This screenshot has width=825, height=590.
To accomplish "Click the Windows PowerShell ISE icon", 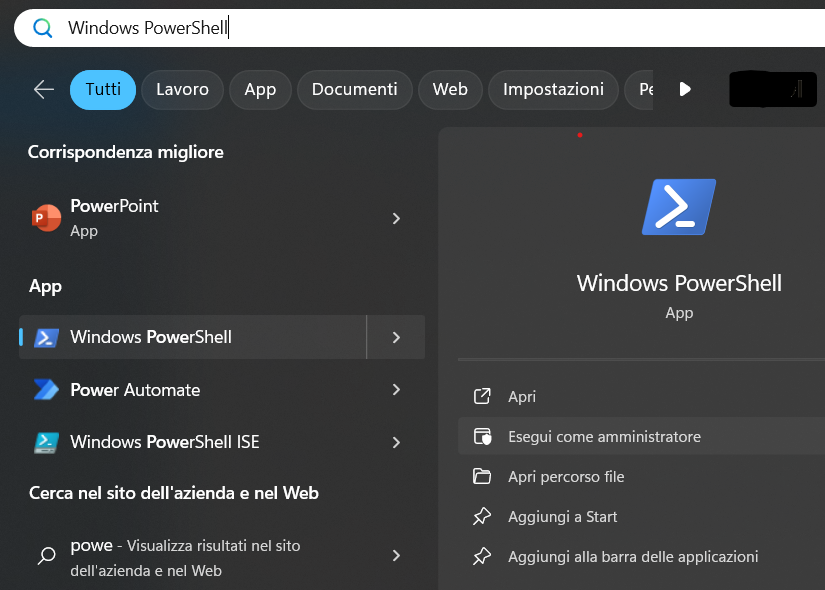I will pyautogui.click(x=46, y=443).
